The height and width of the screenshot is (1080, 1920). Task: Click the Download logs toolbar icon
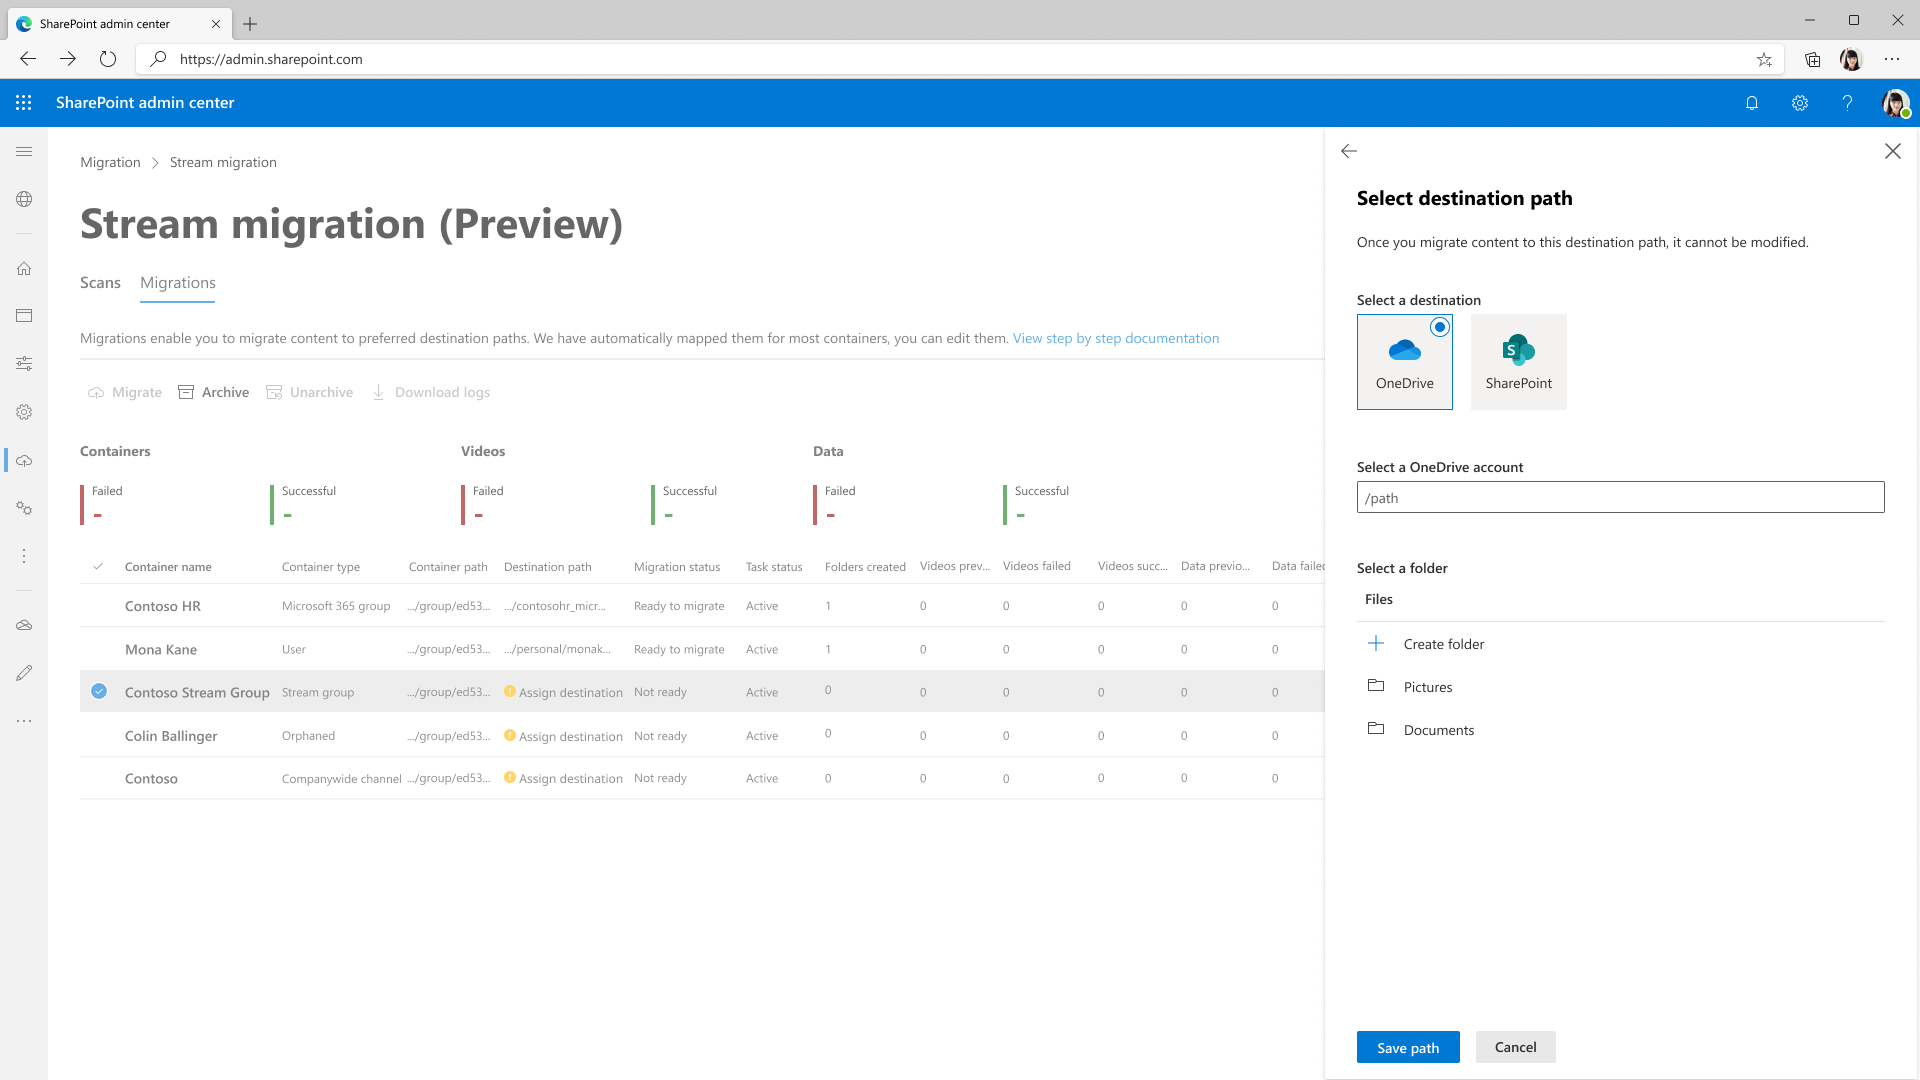pos(380,392)
